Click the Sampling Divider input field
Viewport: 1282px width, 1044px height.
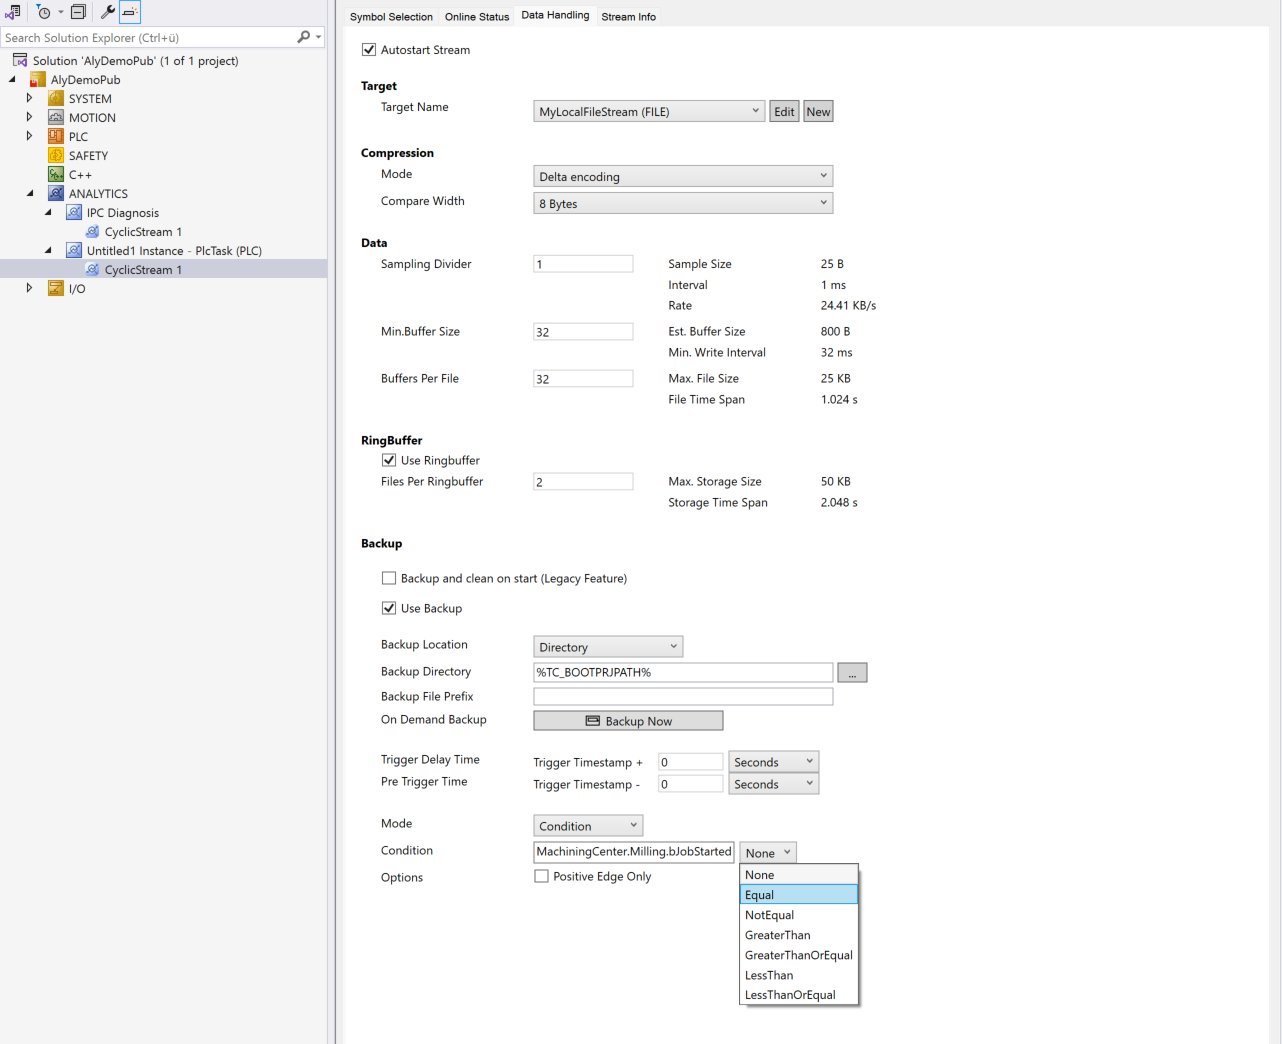click(583, 264)
